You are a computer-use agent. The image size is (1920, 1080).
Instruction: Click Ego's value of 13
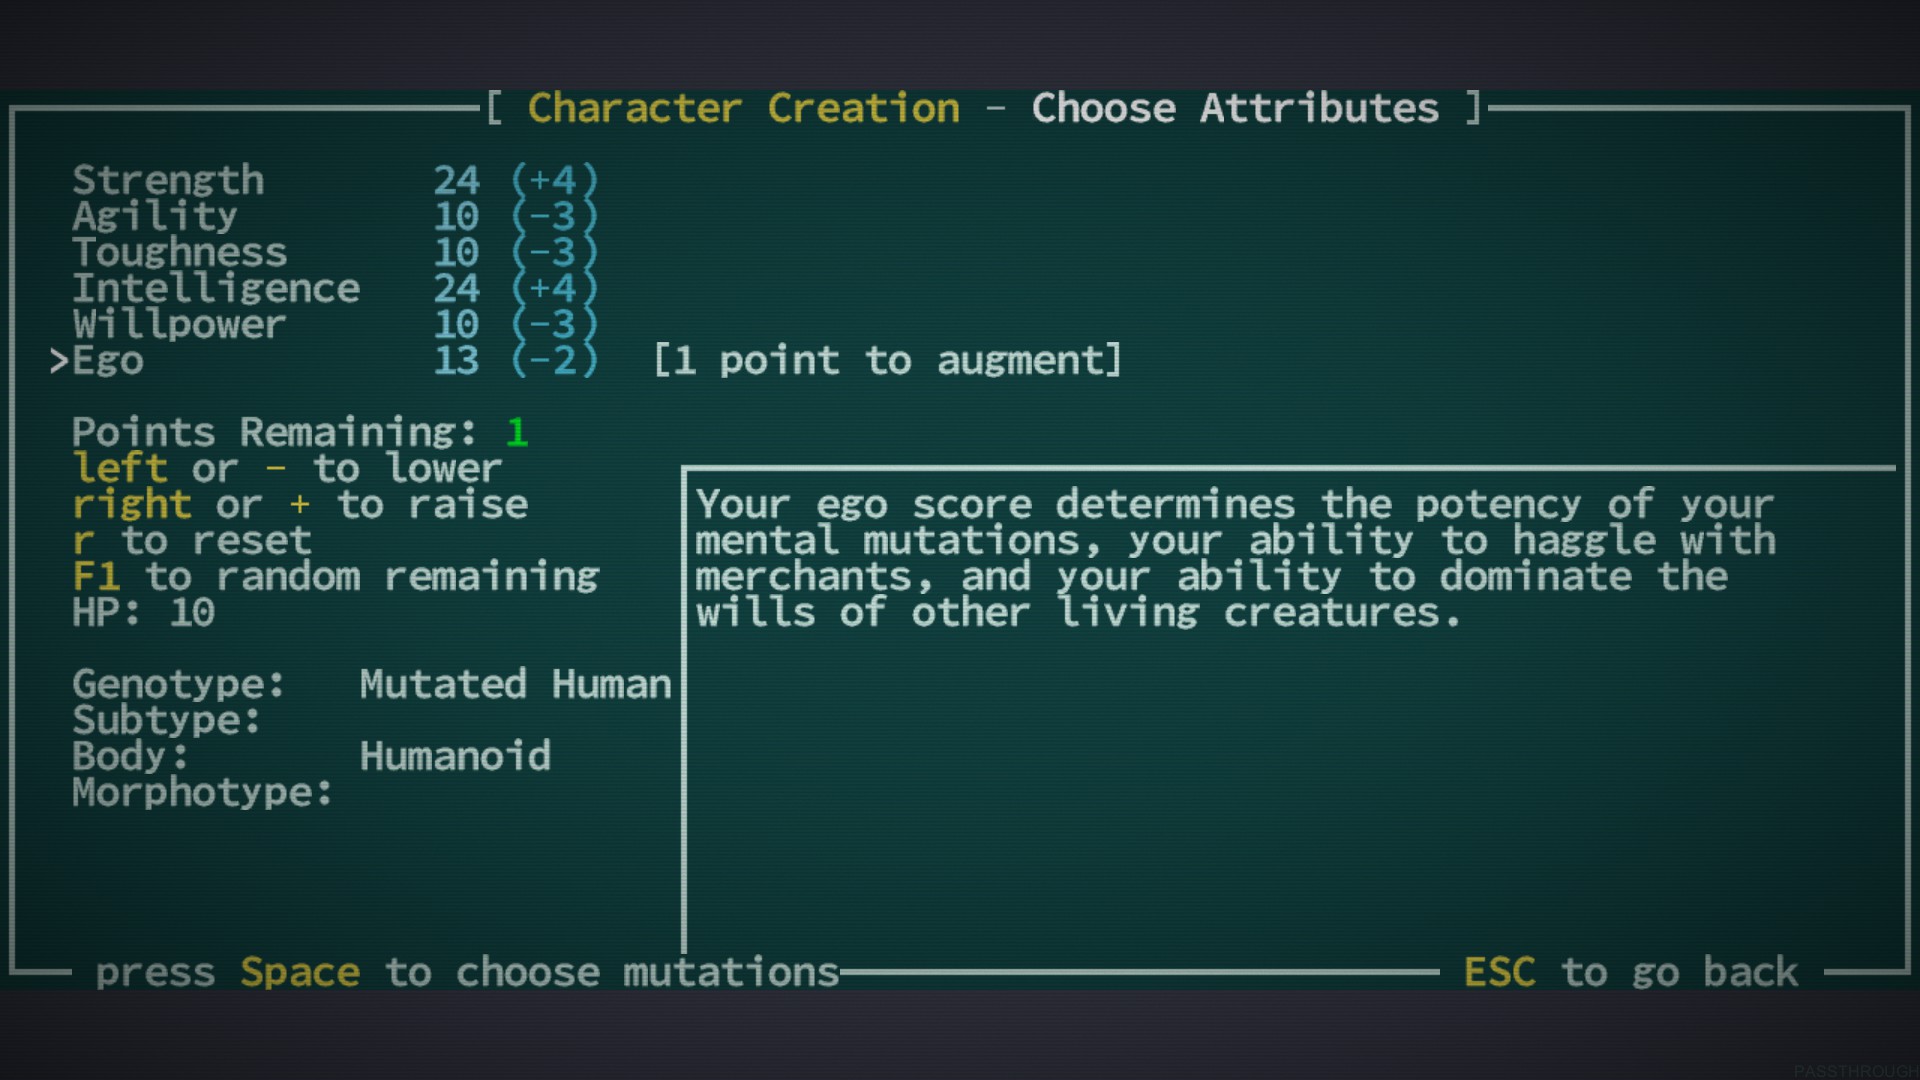click(456, 361)
